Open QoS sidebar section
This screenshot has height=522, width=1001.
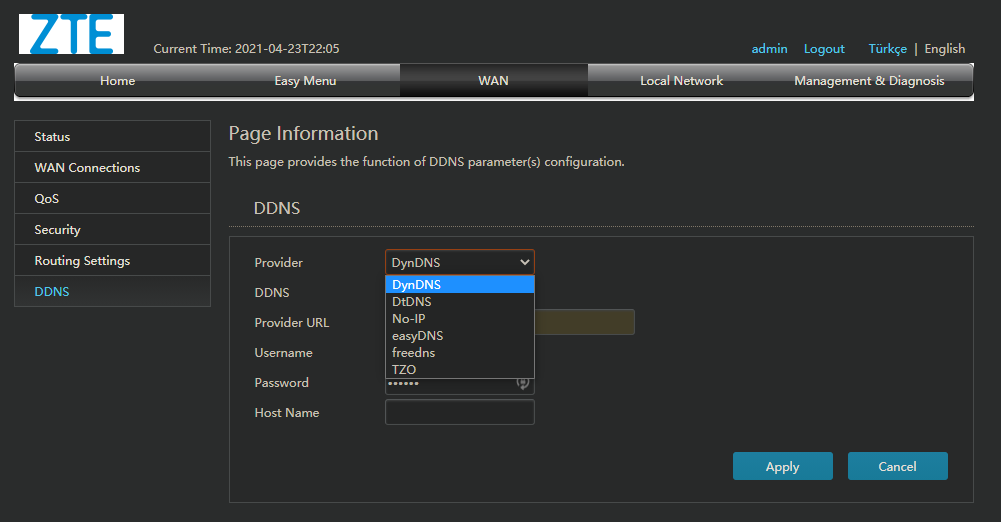(x=47, y=199)
